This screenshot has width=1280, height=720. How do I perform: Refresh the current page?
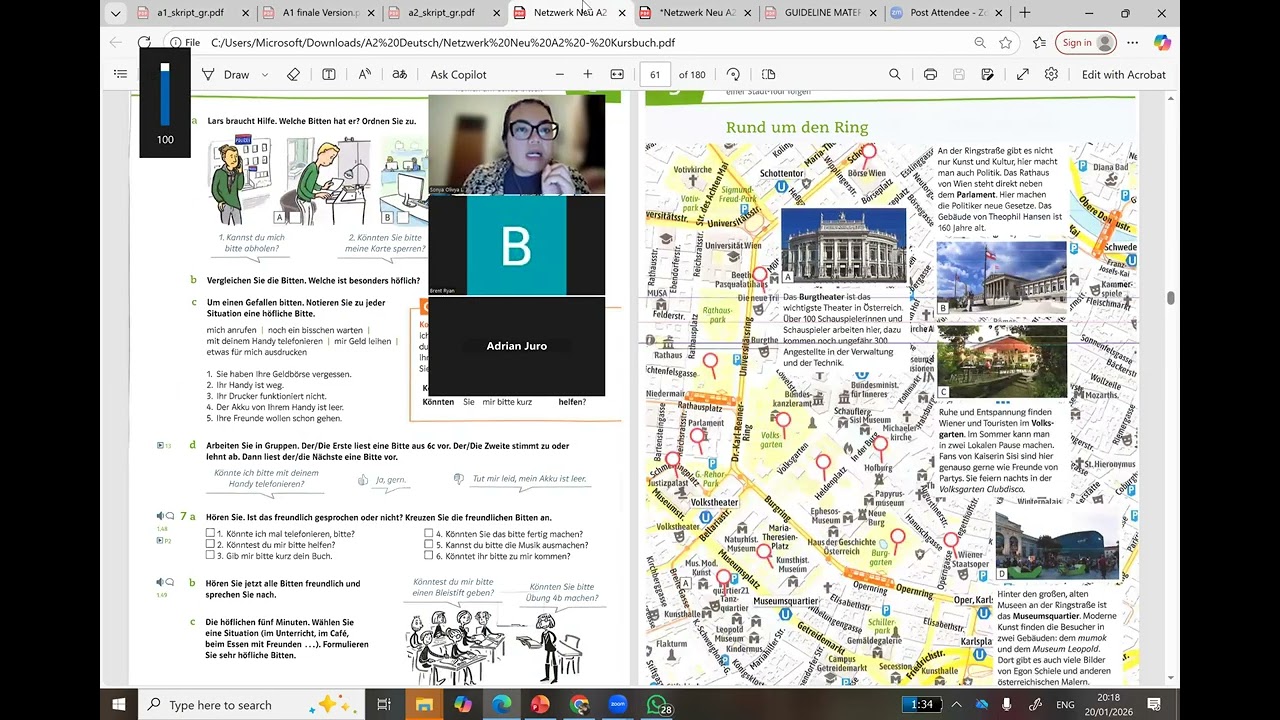(x=144, y=43)
